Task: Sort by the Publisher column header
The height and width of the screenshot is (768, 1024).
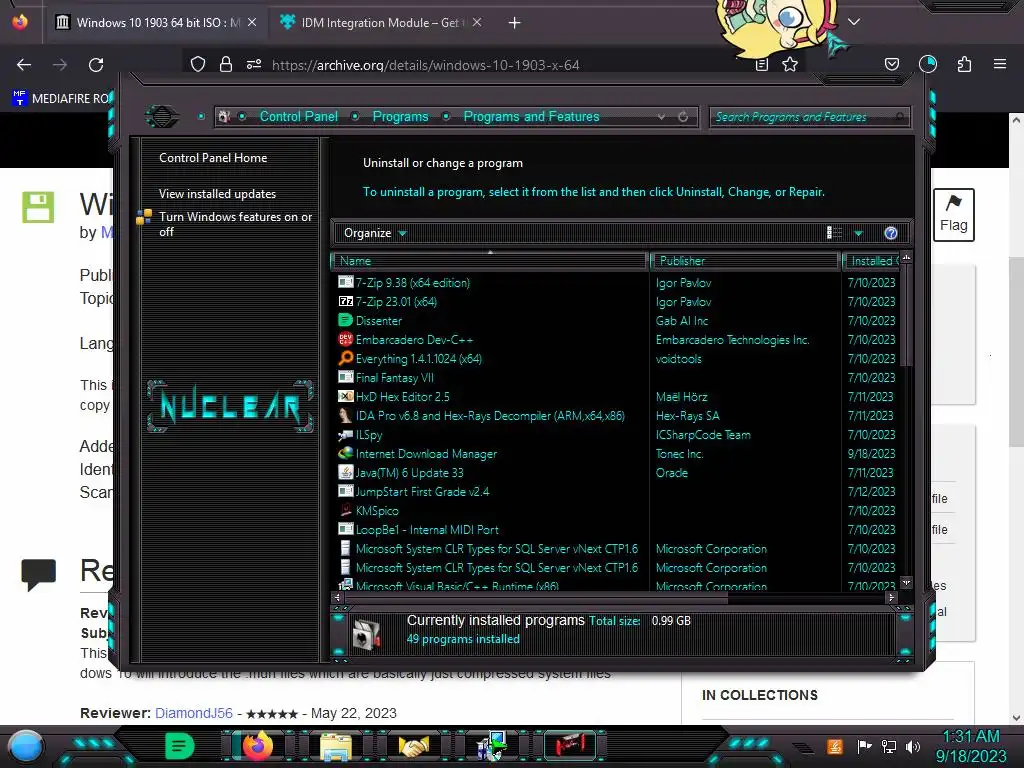Action: click(745, 261)
